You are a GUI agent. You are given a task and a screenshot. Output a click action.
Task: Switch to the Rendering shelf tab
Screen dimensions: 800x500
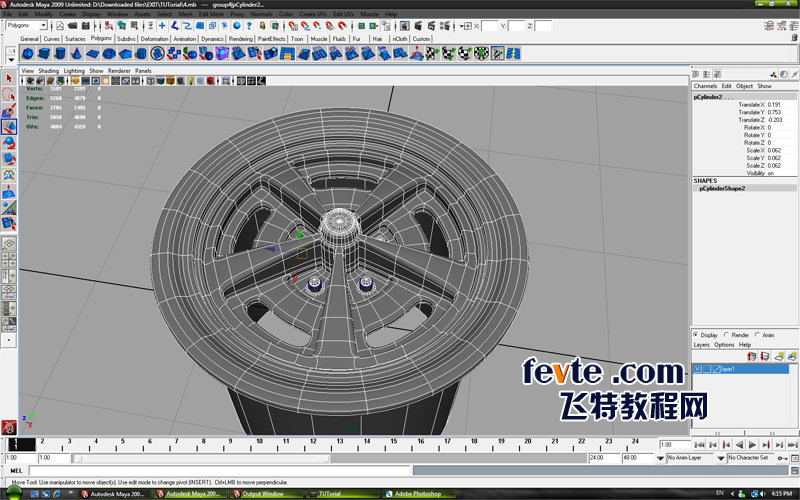coord(240,39)
